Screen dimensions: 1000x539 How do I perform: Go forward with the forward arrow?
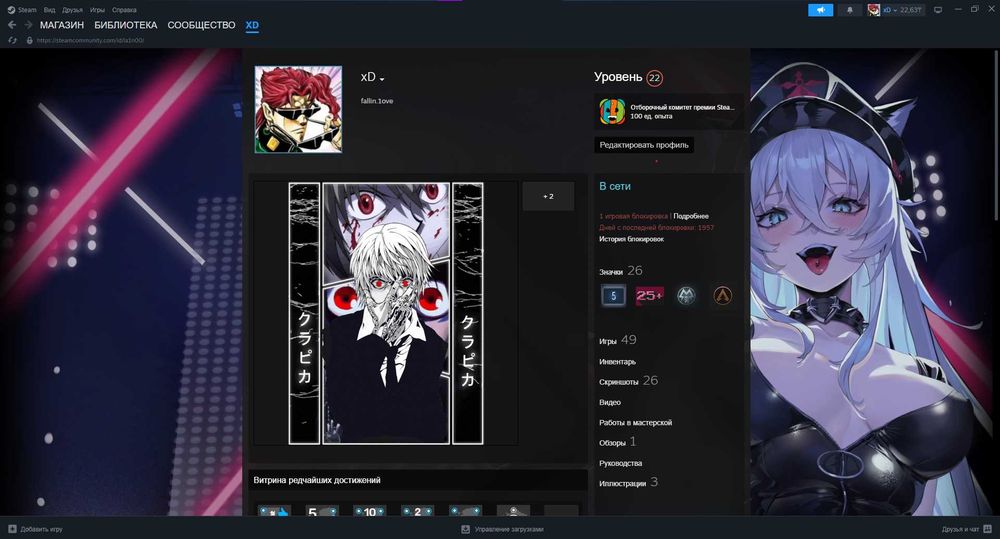(28, 25)
